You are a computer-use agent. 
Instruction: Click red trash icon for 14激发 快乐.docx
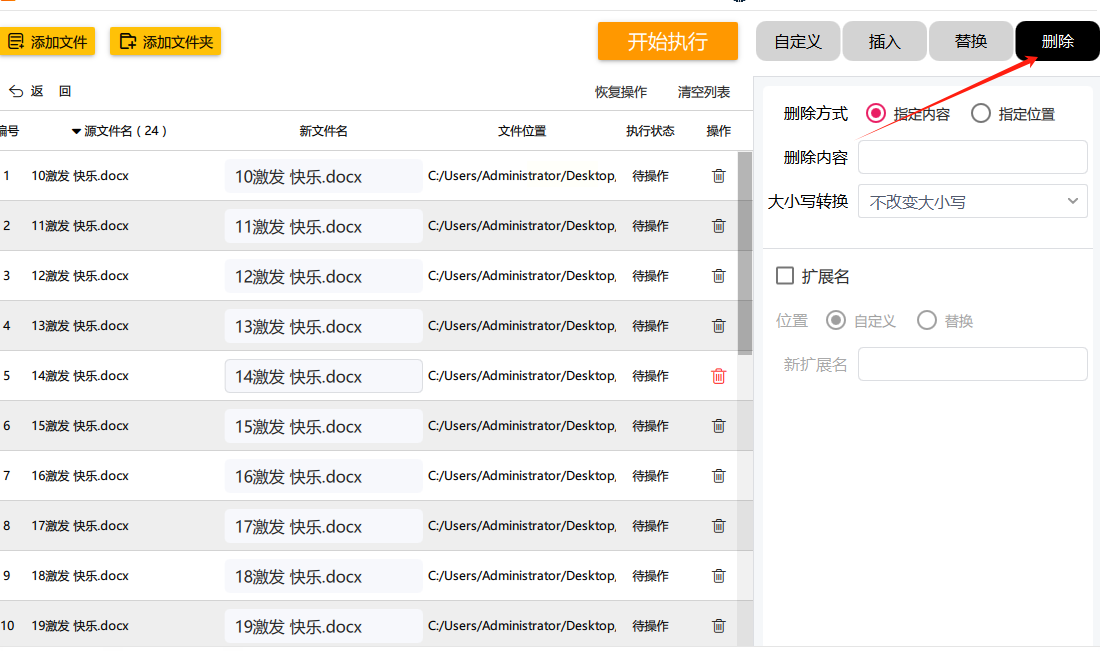pyautogui.click(x=718, y=376)
